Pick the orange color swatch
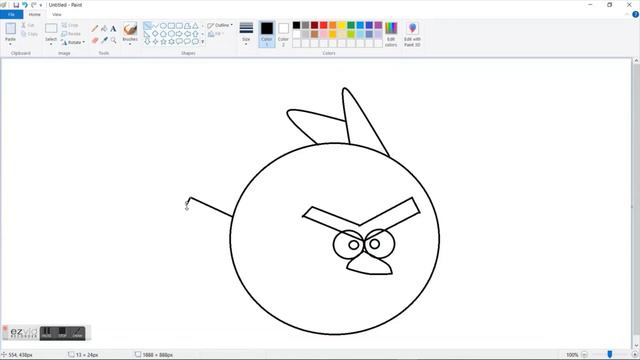This screenshot has width=640, height=360. [333, 25]
